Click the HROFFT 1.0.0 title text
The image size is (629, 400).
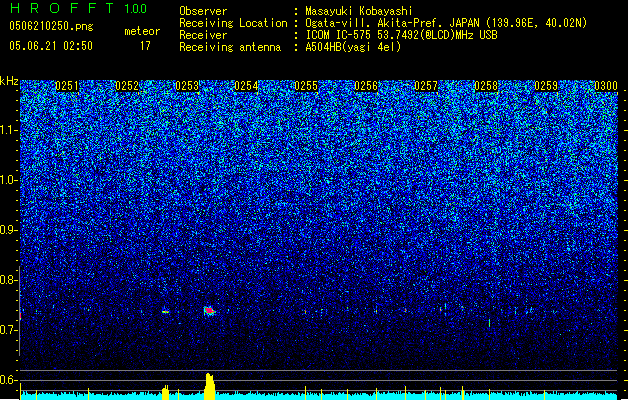point(79,8)
